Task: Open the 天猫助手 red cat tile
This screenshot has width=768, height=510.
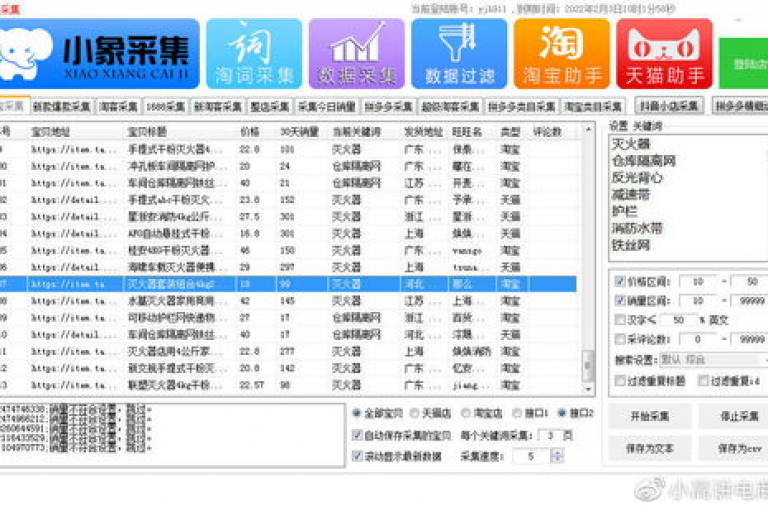Action: (664, 54)
